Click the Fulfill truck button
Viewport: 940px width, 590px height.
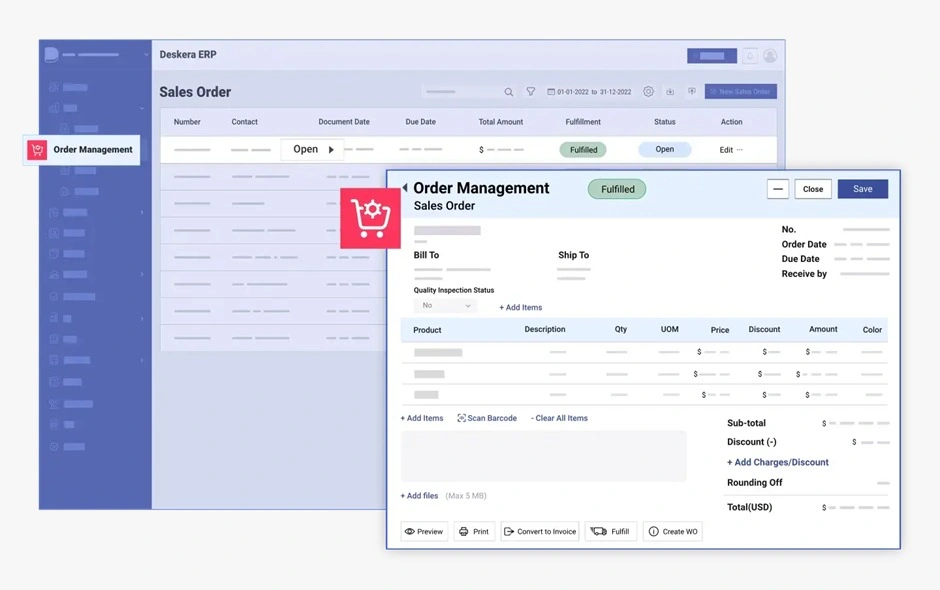611,531
